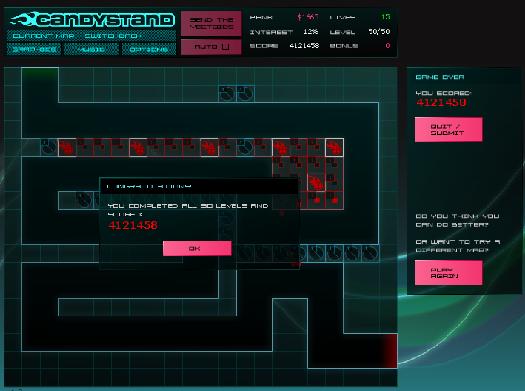Click the green entry zone at path start
525x391 pixels.
(40, 73)
